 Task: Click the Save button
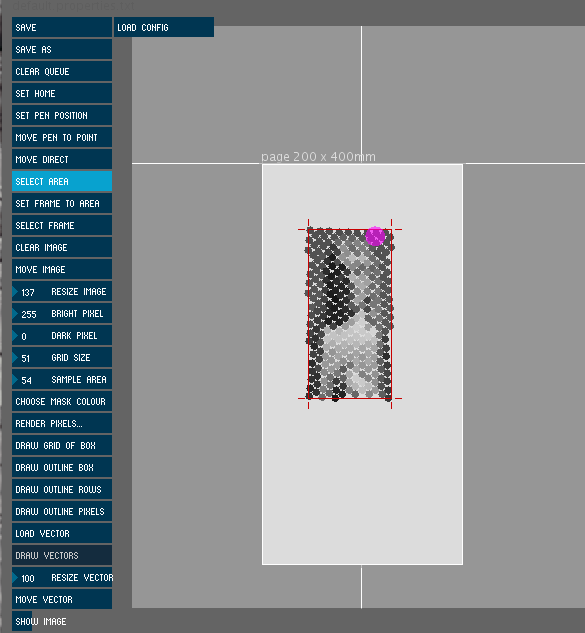click(62, 27)
